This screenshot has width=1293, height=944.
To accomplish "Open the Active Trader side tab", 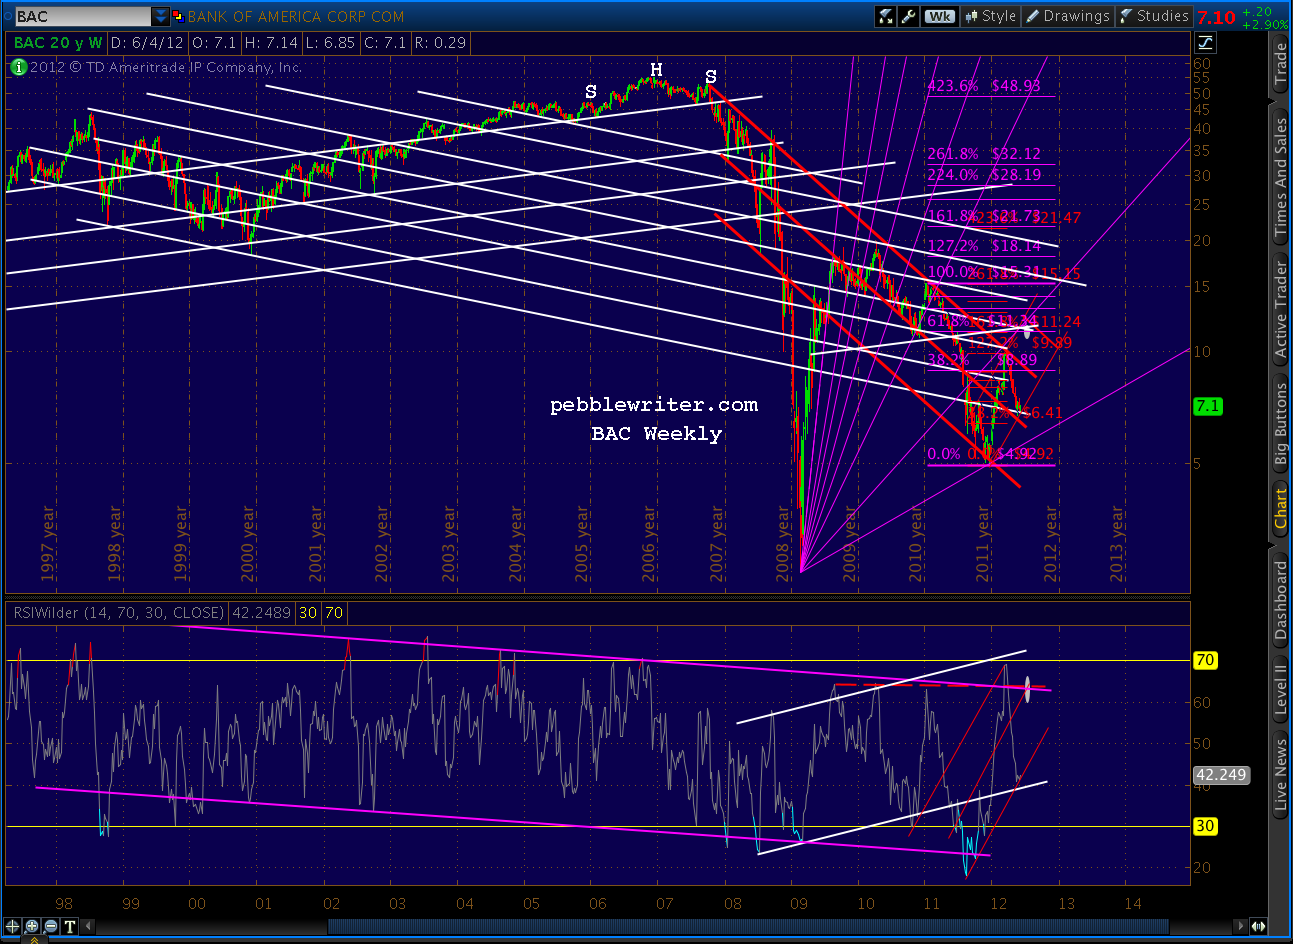I will (1281, 308).
